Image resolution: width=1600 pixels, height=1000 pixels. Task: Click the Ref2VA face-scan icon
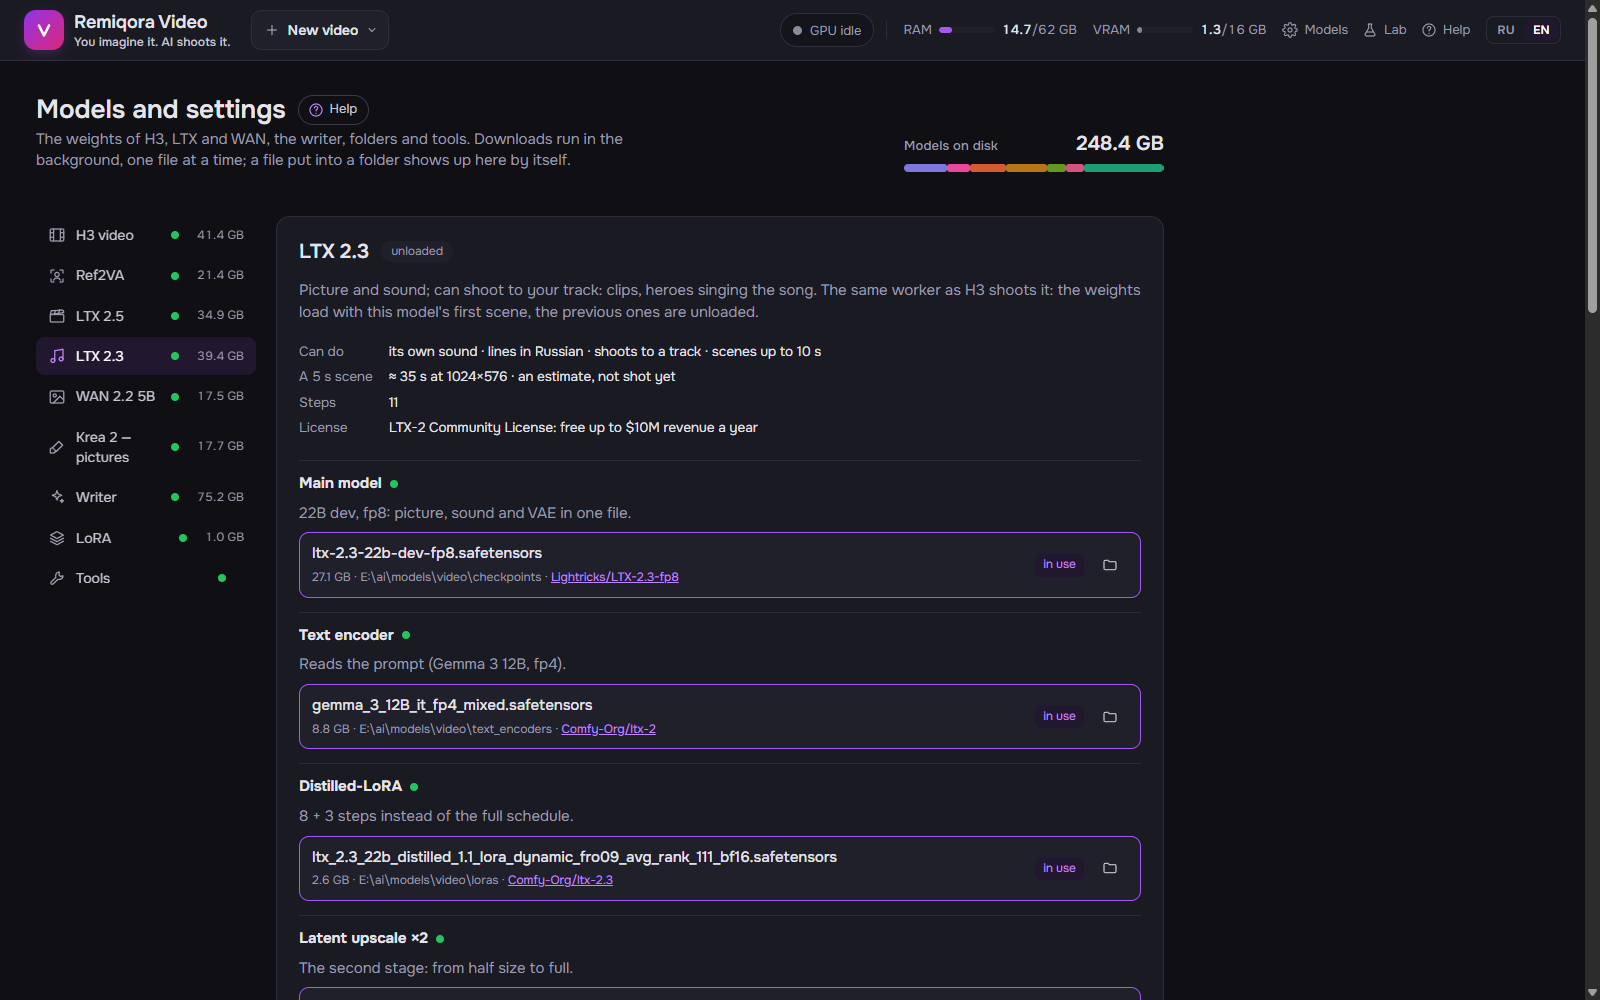pos(57,275)
